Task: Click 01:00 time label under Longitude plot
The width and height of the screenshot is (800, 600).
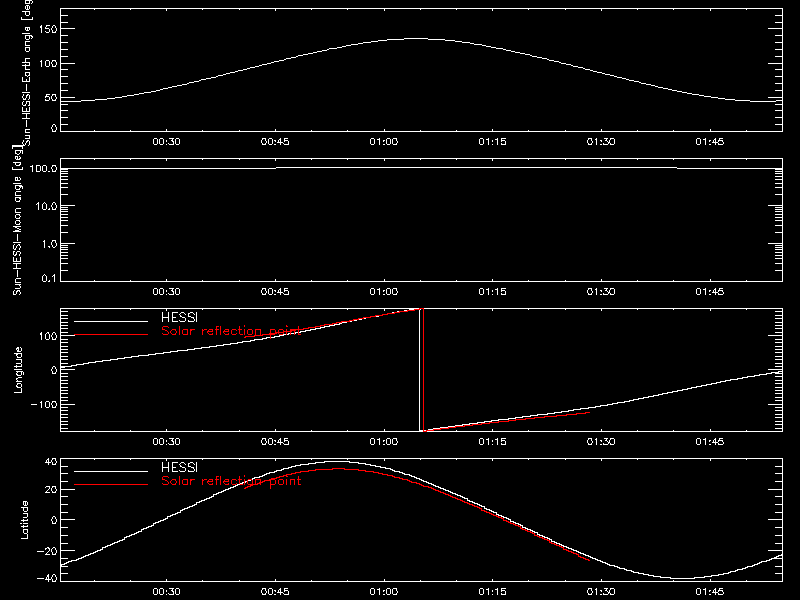Action: click(384, 442)
